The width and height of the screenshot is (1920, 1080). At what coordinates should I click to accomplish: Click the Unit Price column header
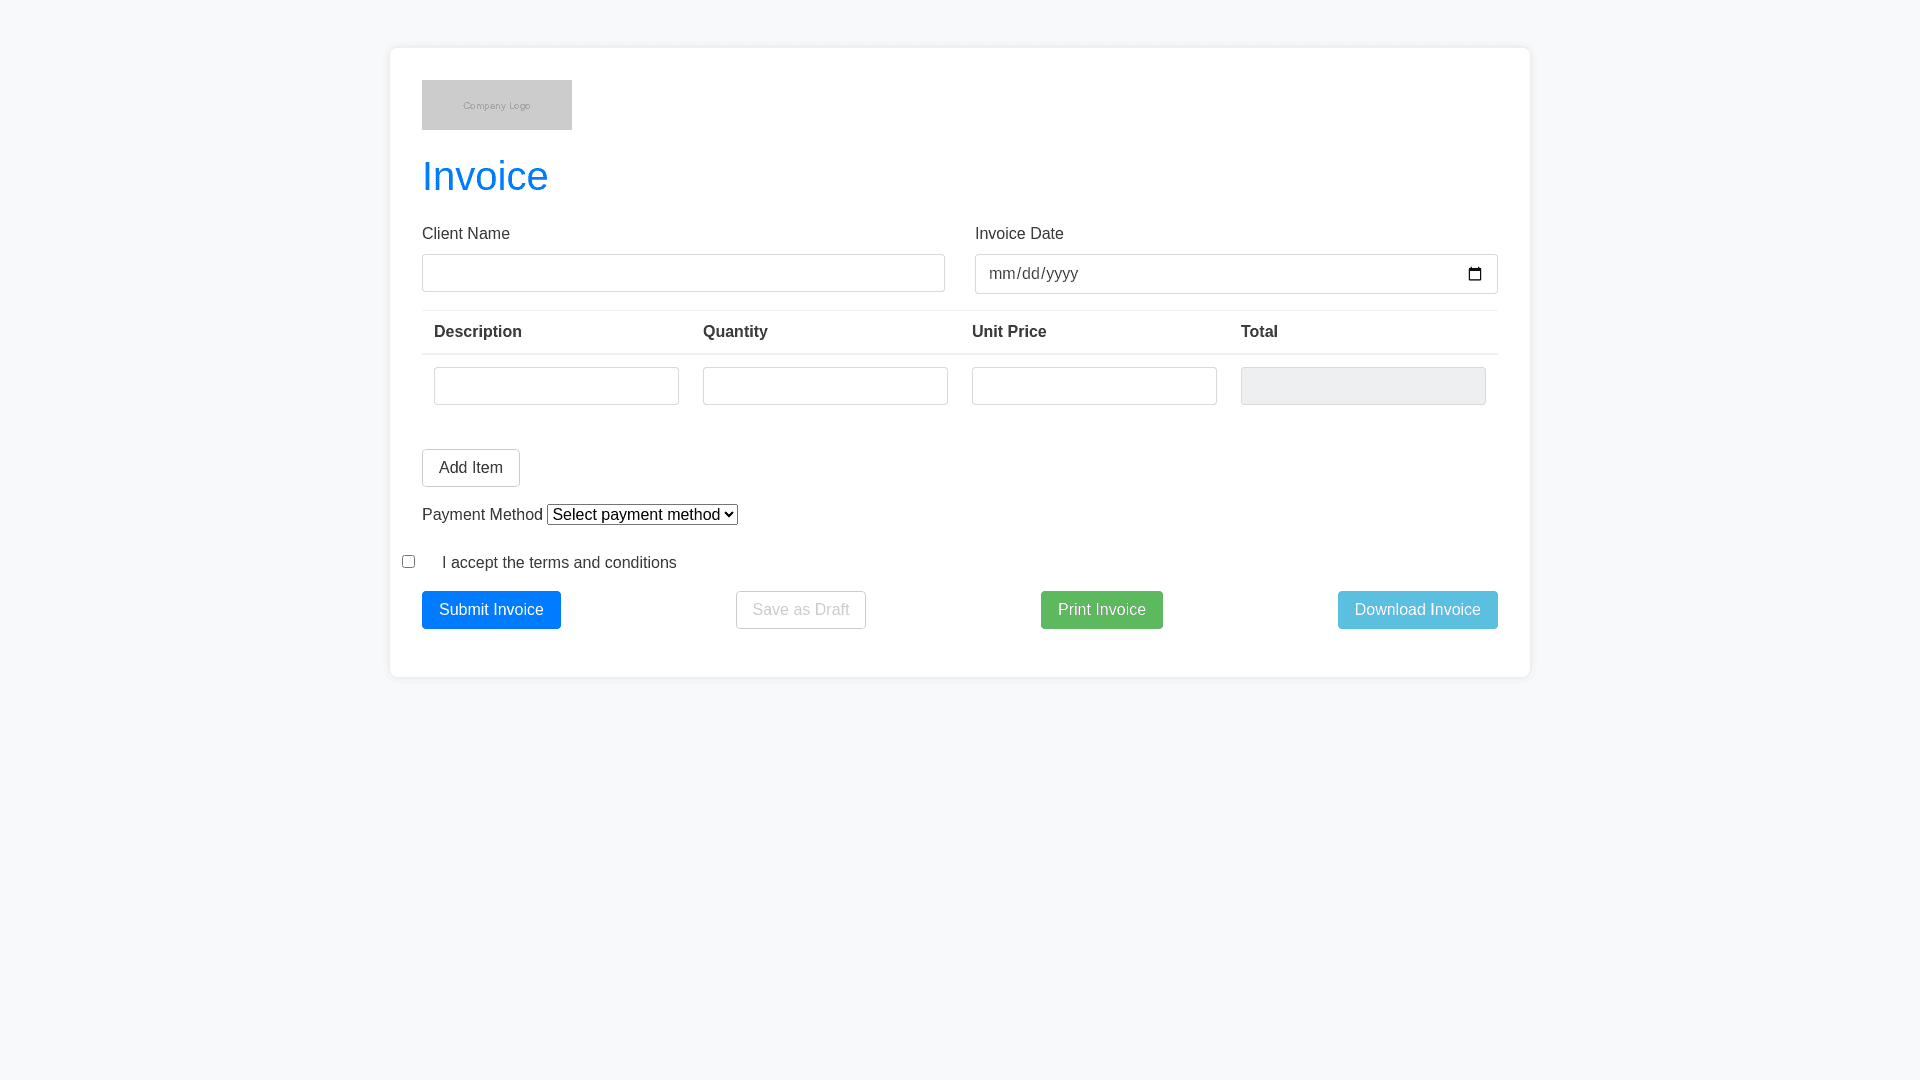pyautogui.click(x=1009, y=332)
